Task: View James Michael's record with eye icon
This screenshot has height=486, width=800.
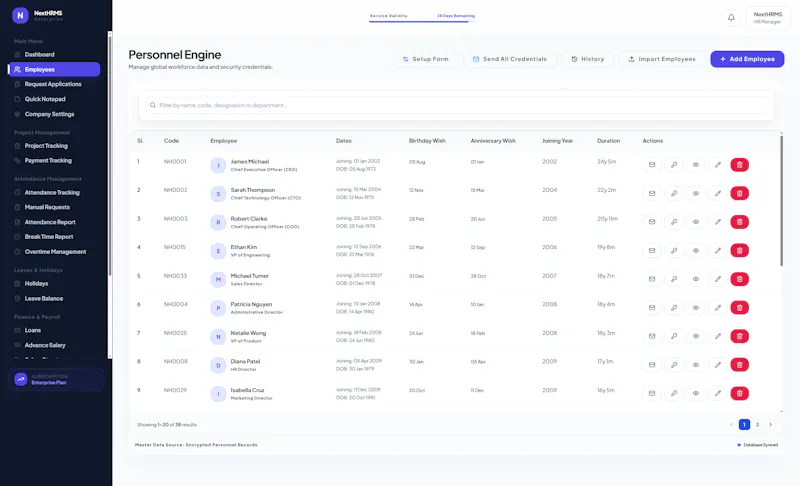Action: tap(696, 165)
